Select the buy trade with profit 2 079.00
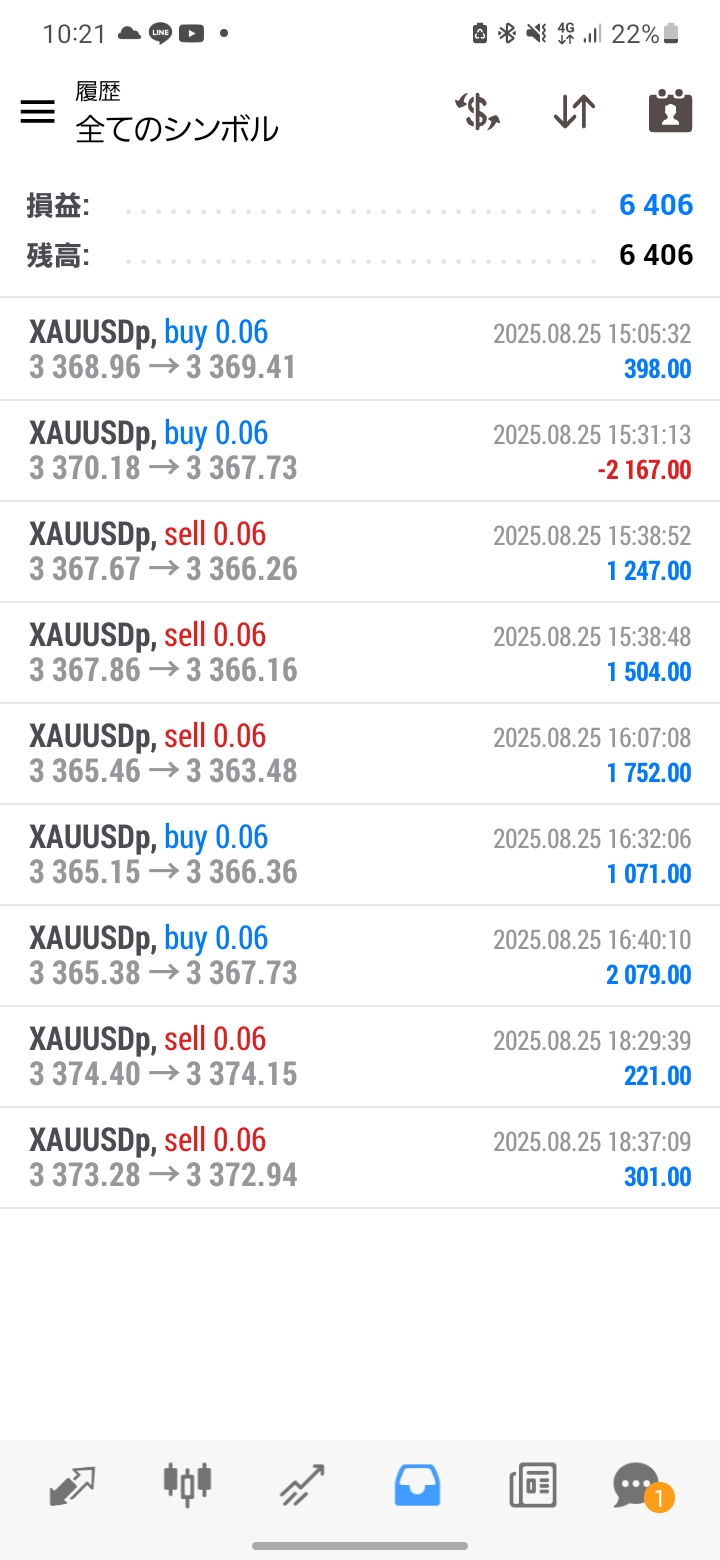The width and height of the screenshot is (720, 1560). pyautogui.click(x=360, y=956)
